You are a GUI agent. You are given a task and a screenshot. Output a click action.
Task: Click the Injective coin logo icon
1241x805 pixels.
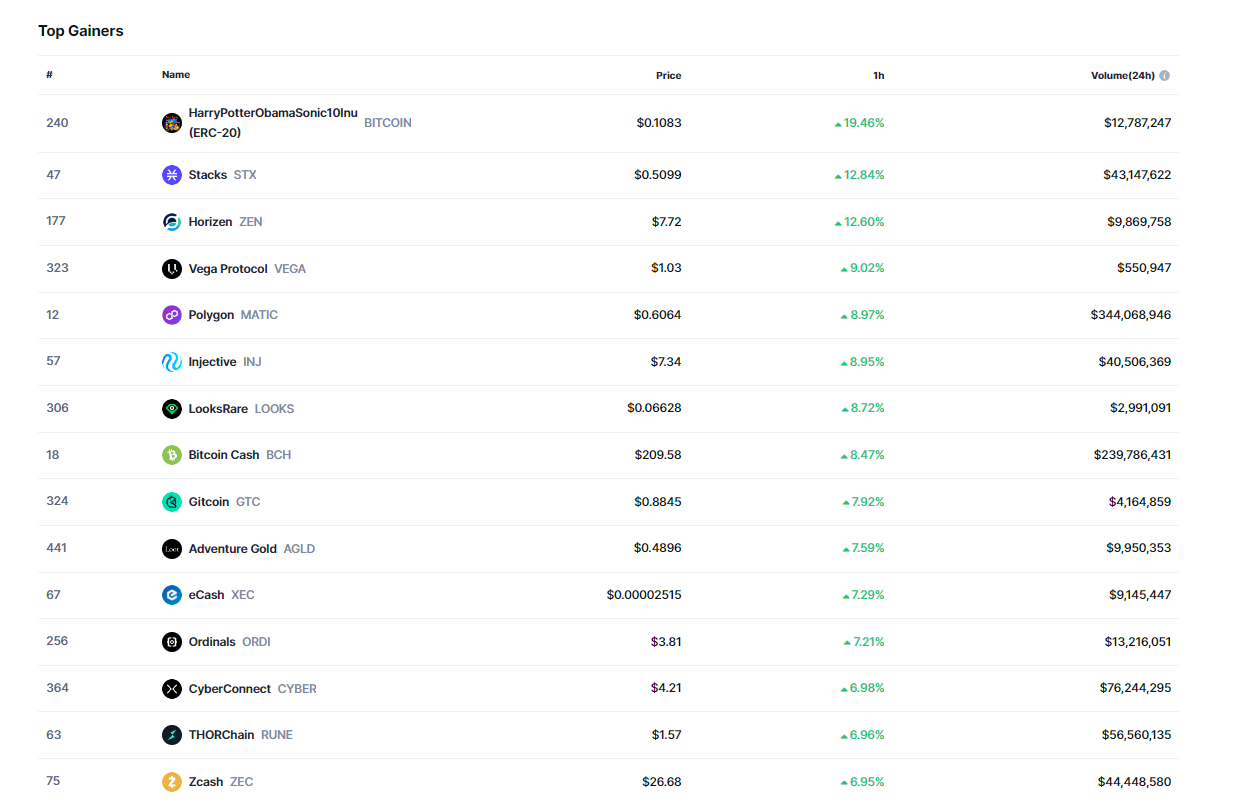[x=172, y=362]
